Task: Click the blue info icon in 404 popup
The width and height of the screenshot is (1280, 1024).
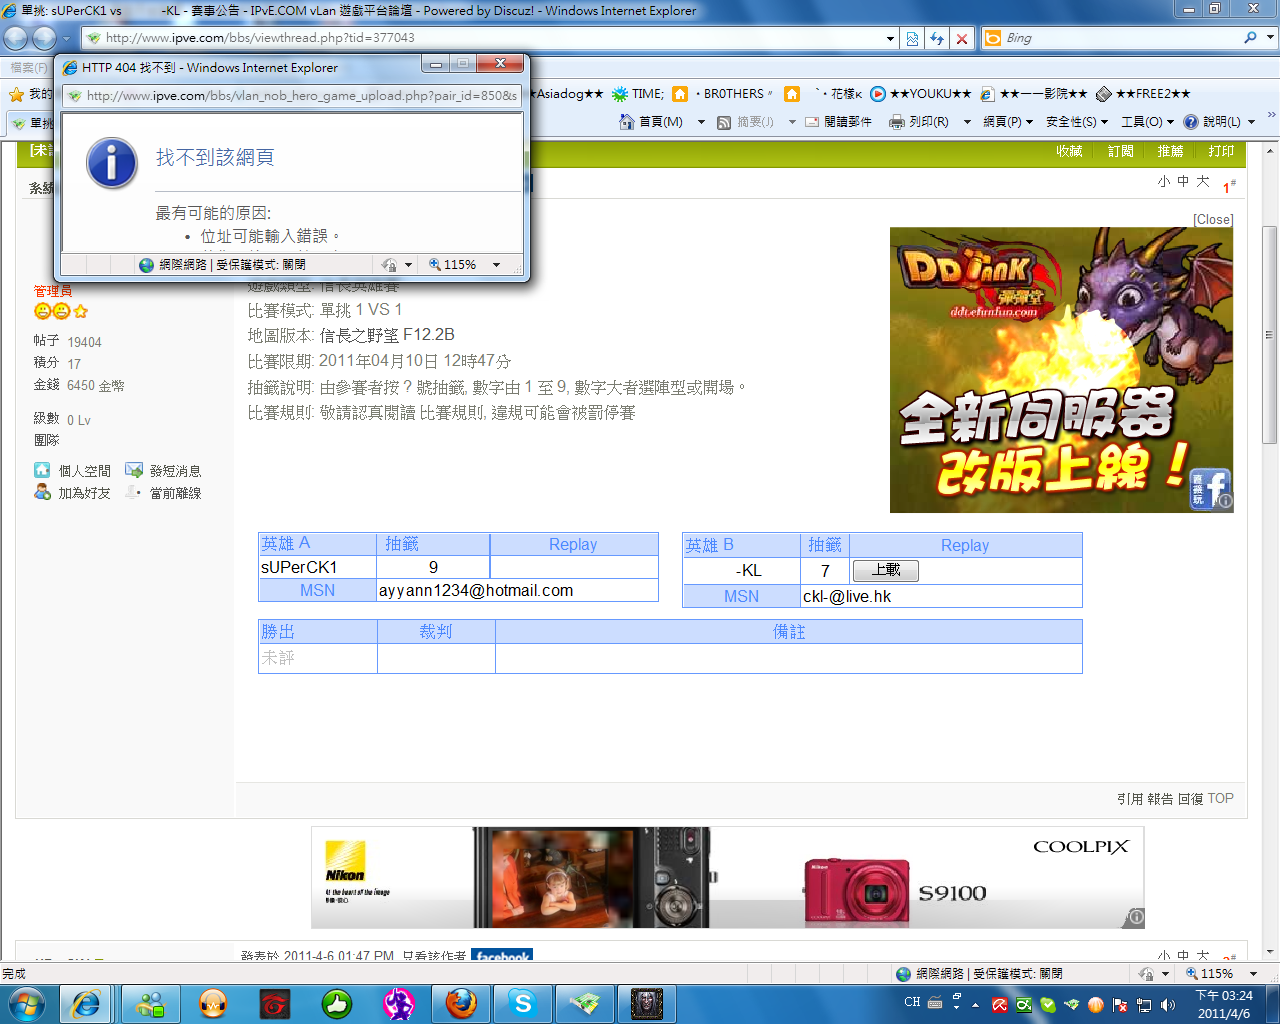Action: tap(112, 163)
